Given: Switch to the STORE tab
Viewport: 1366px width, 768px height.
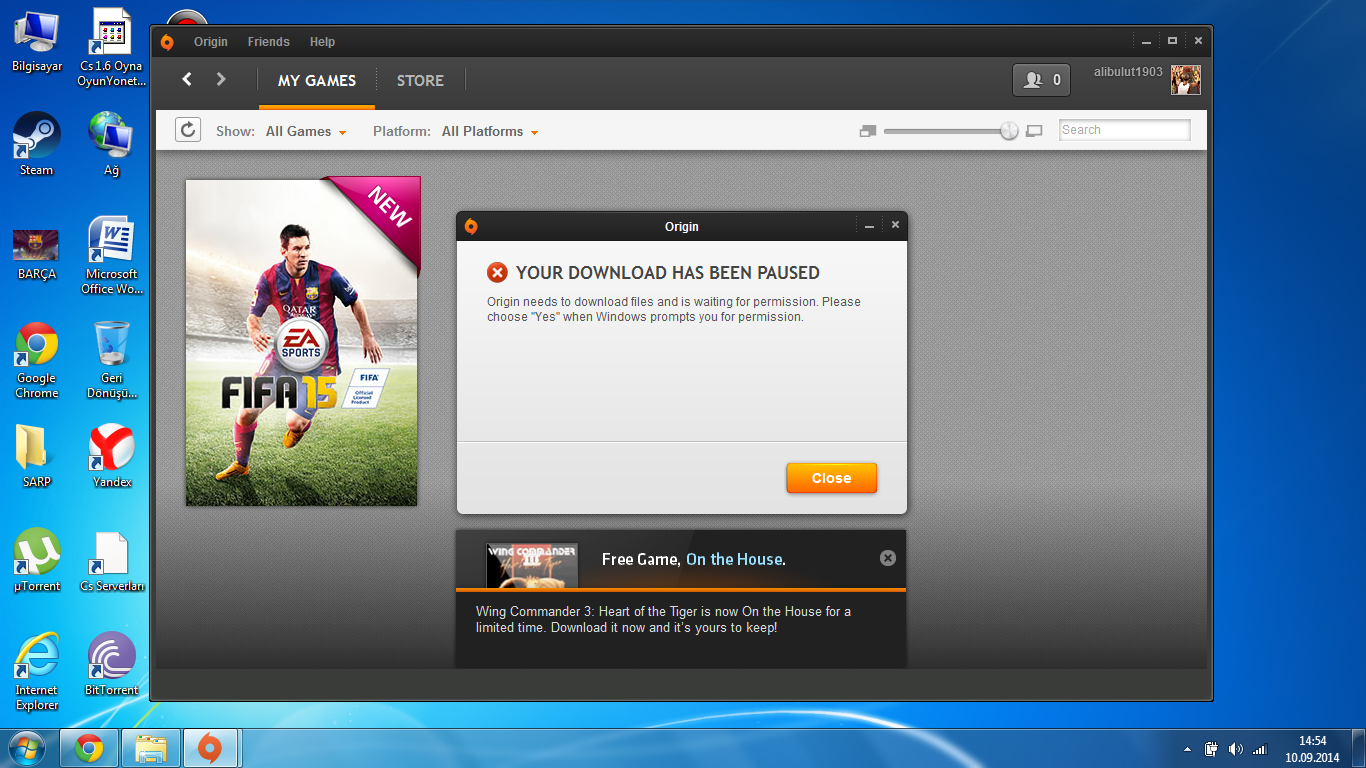Looking at the screenshot, I should 420,81.
